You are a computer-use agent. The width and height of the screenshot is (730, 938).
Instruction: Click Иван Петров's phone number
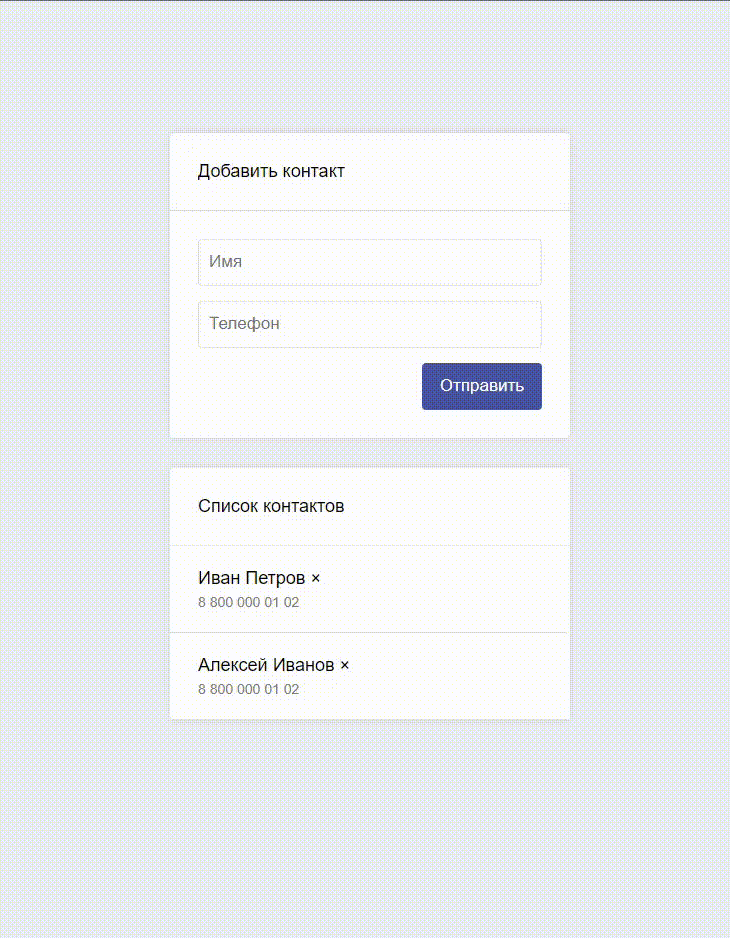(x=248, y=602)
